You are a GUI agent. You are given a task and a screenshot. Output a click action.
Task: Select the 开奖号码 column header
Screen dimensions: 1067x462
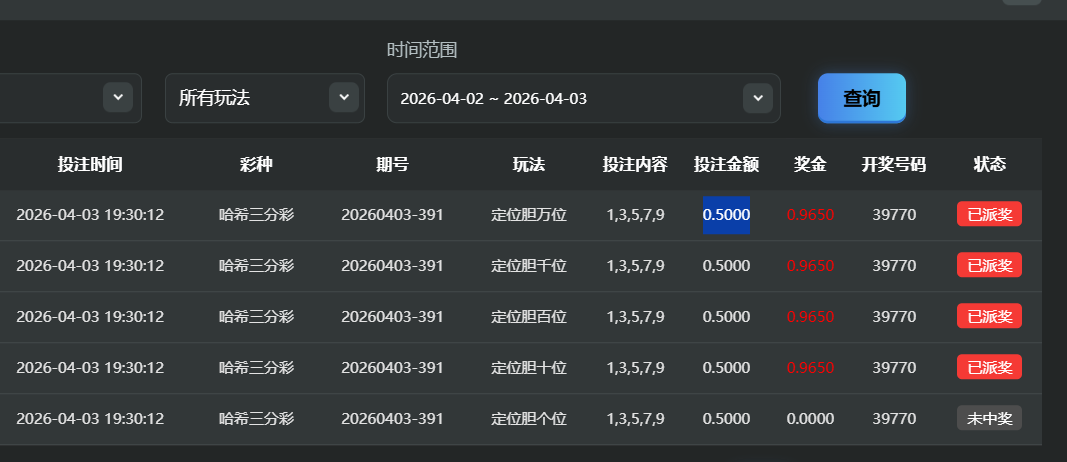click(x=894, y=164)
